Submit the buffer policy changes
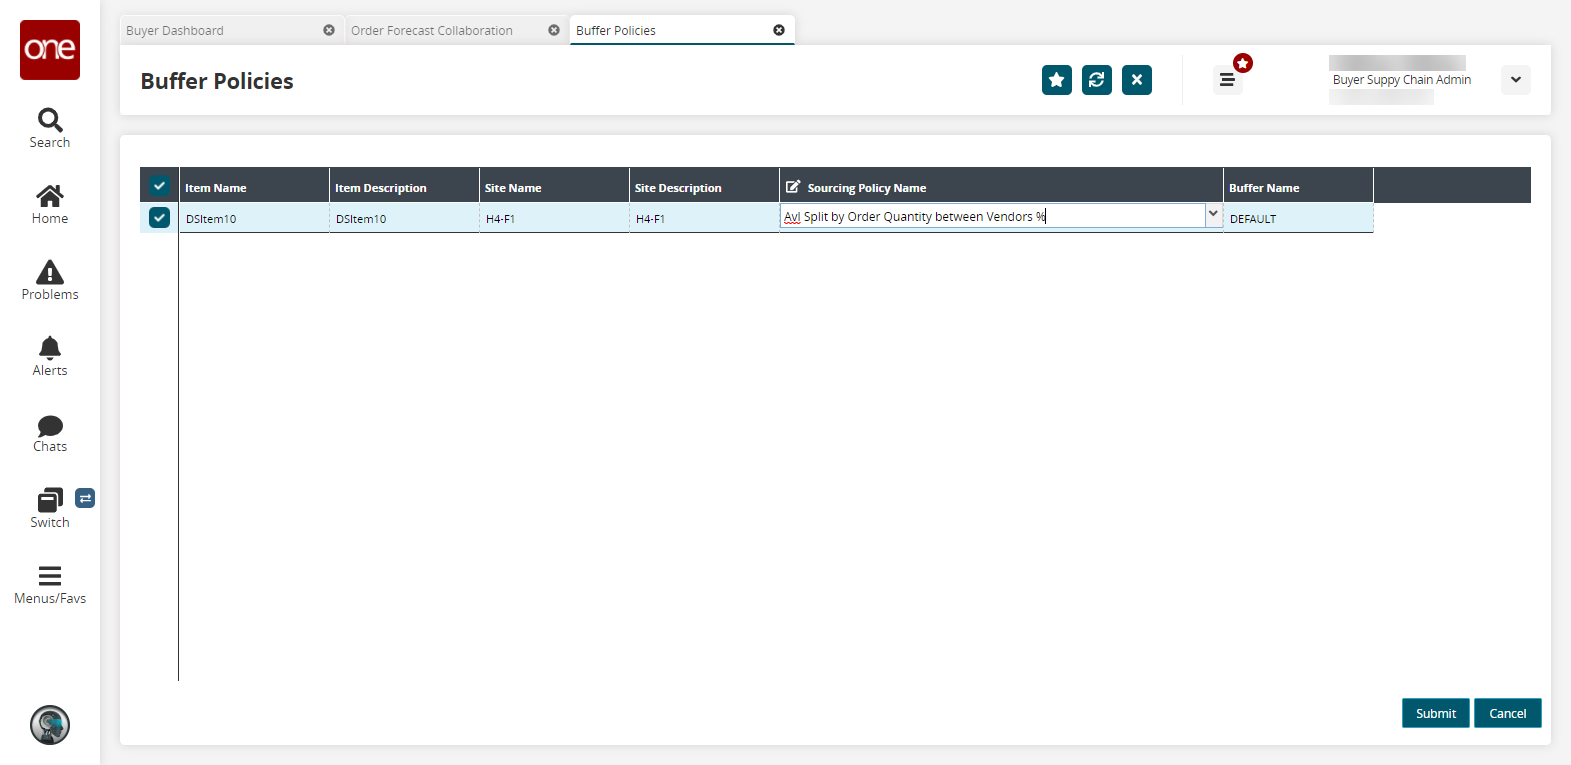 [1436, 713]
